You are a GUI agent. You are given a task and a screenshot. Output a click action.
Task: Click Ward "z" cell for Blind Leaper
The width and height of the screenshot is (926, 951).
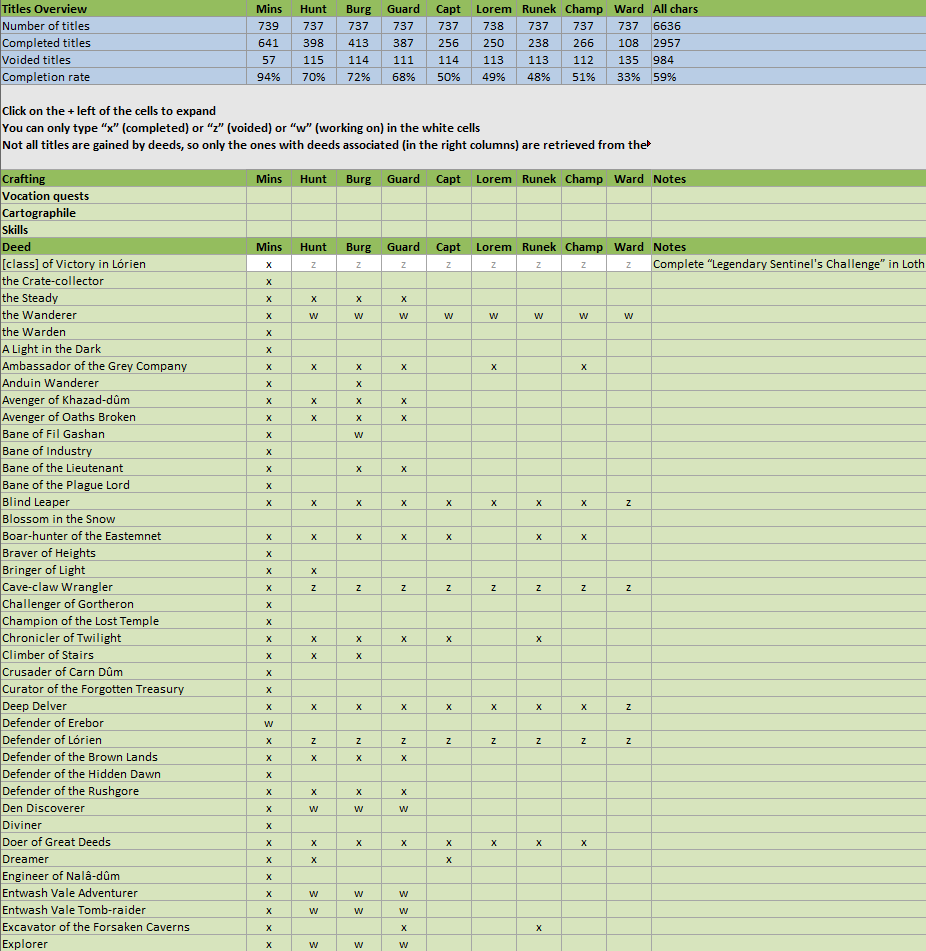(x=629, y=501)
